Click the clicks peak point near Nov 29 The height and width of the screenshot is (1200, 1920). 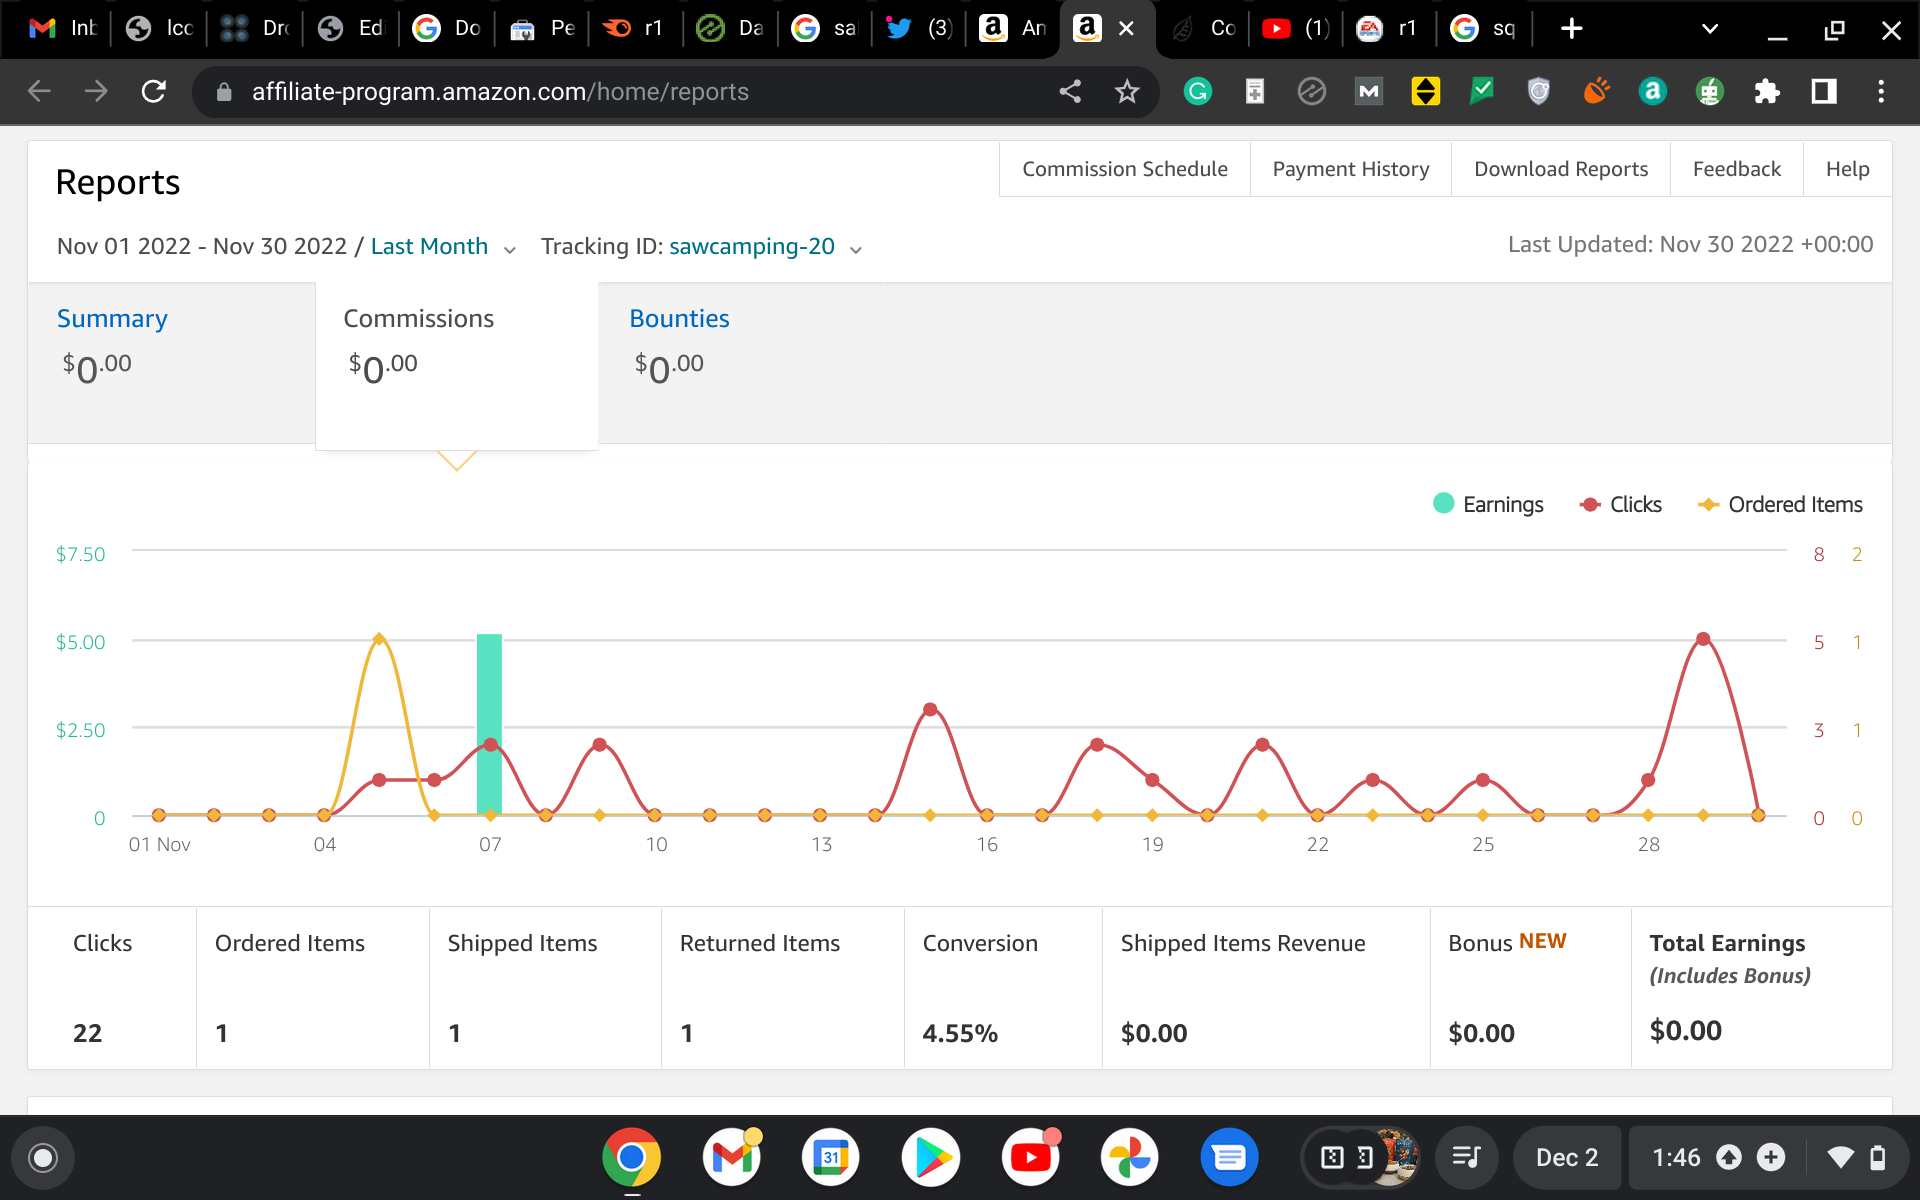(x=1703, y=639)
